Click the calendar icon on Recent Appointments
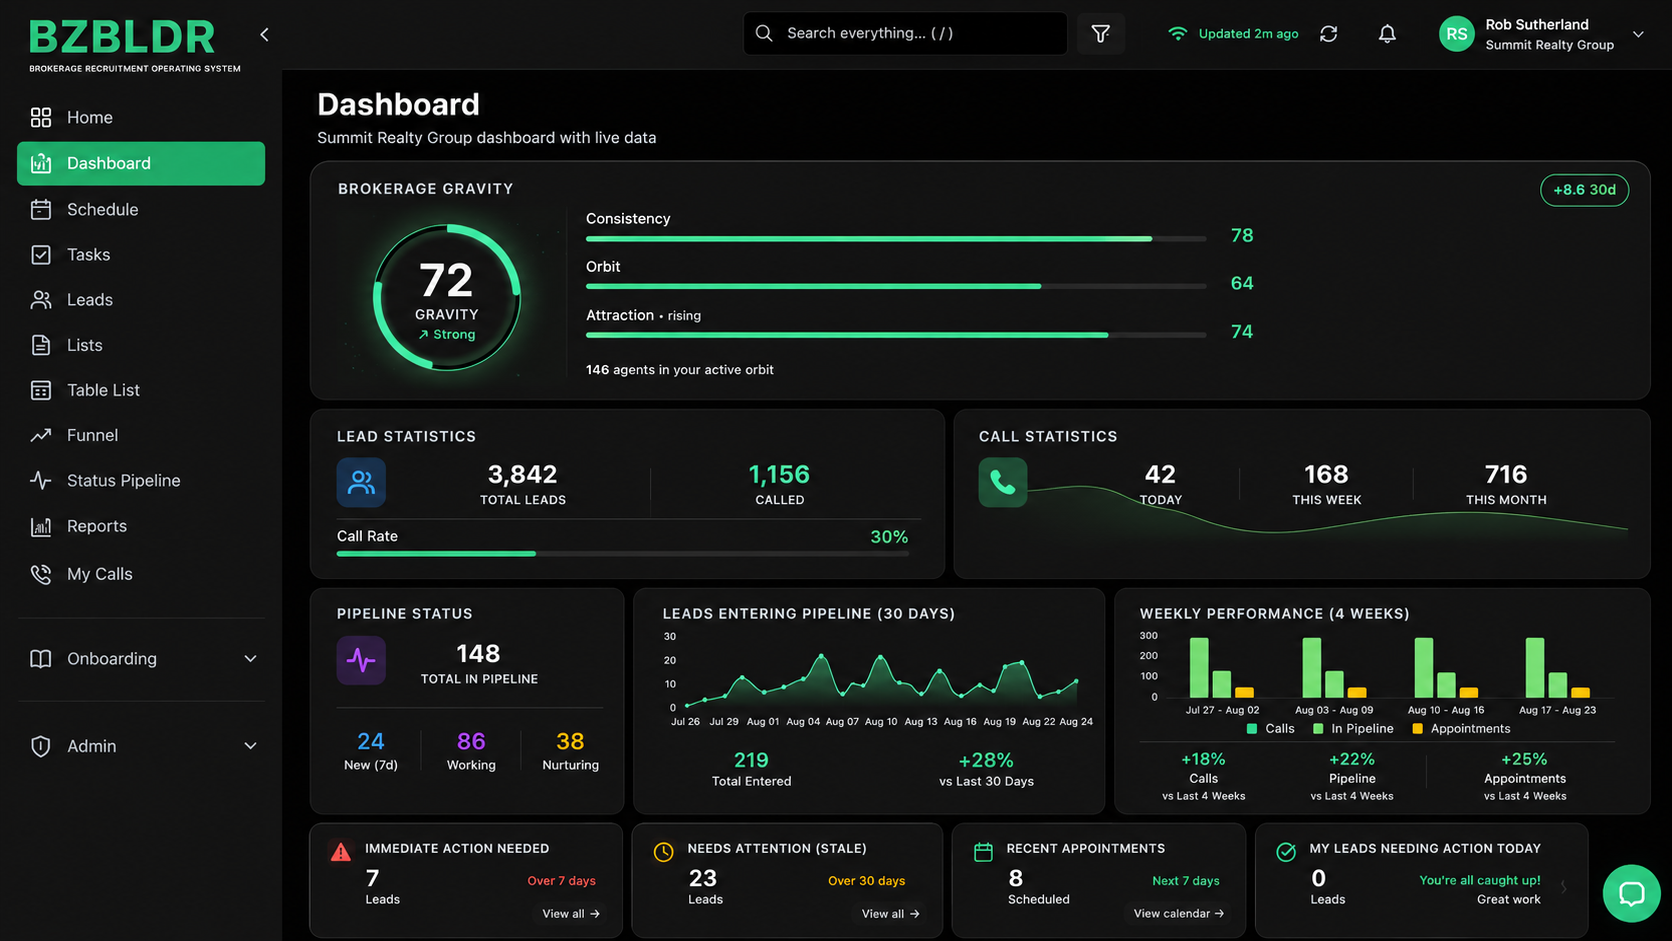The height and width of the screenshot is (941, 1672). [983, 852]
